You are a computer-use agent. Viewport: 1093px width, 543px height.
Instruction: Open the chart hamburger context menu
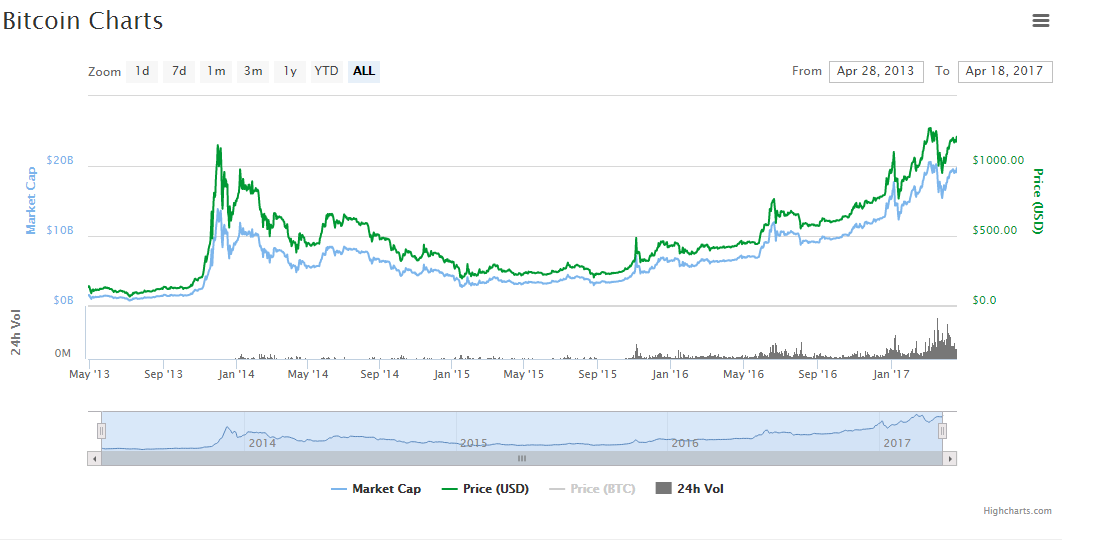coord(1040,21)
